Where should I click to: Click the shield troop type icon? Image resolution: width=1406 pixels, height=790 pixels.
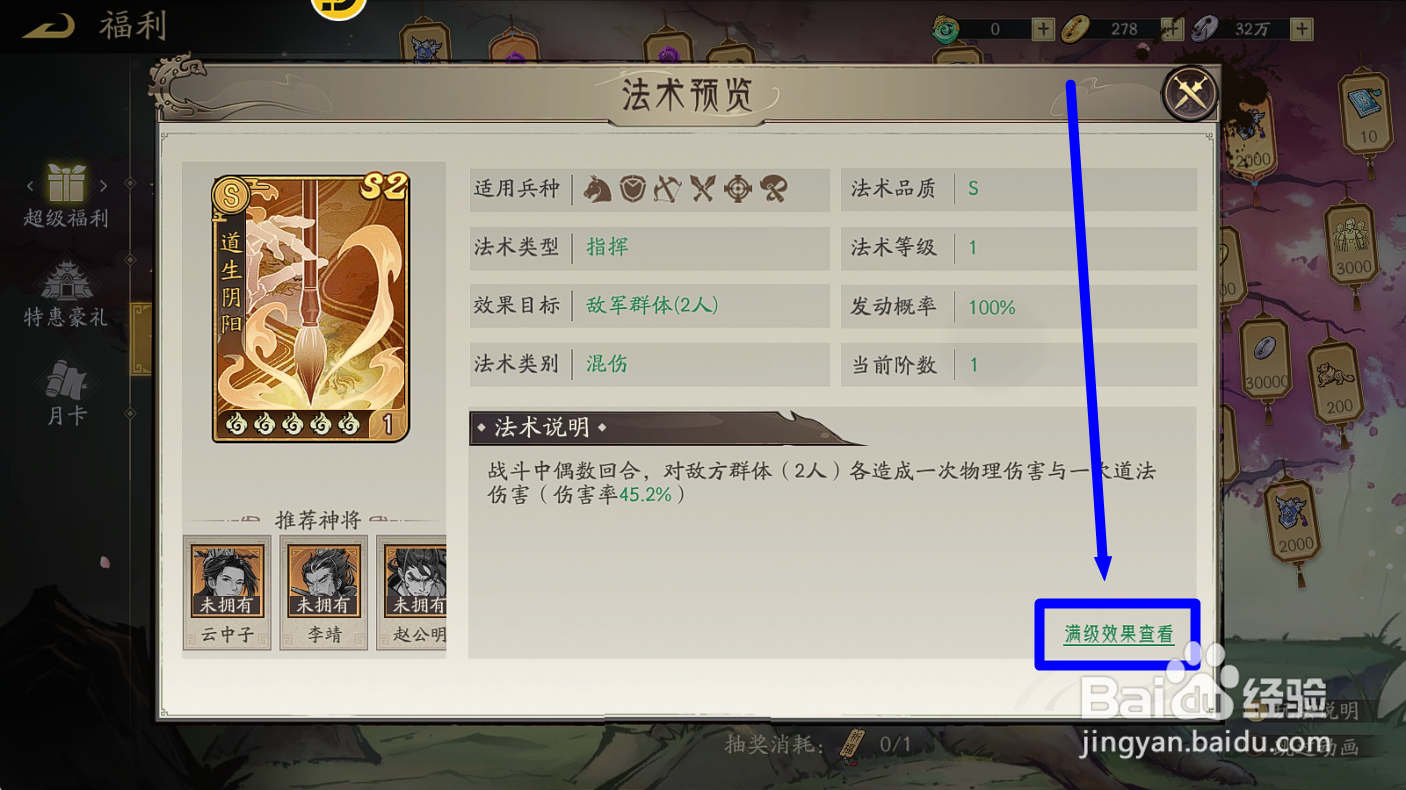[633, 188]
